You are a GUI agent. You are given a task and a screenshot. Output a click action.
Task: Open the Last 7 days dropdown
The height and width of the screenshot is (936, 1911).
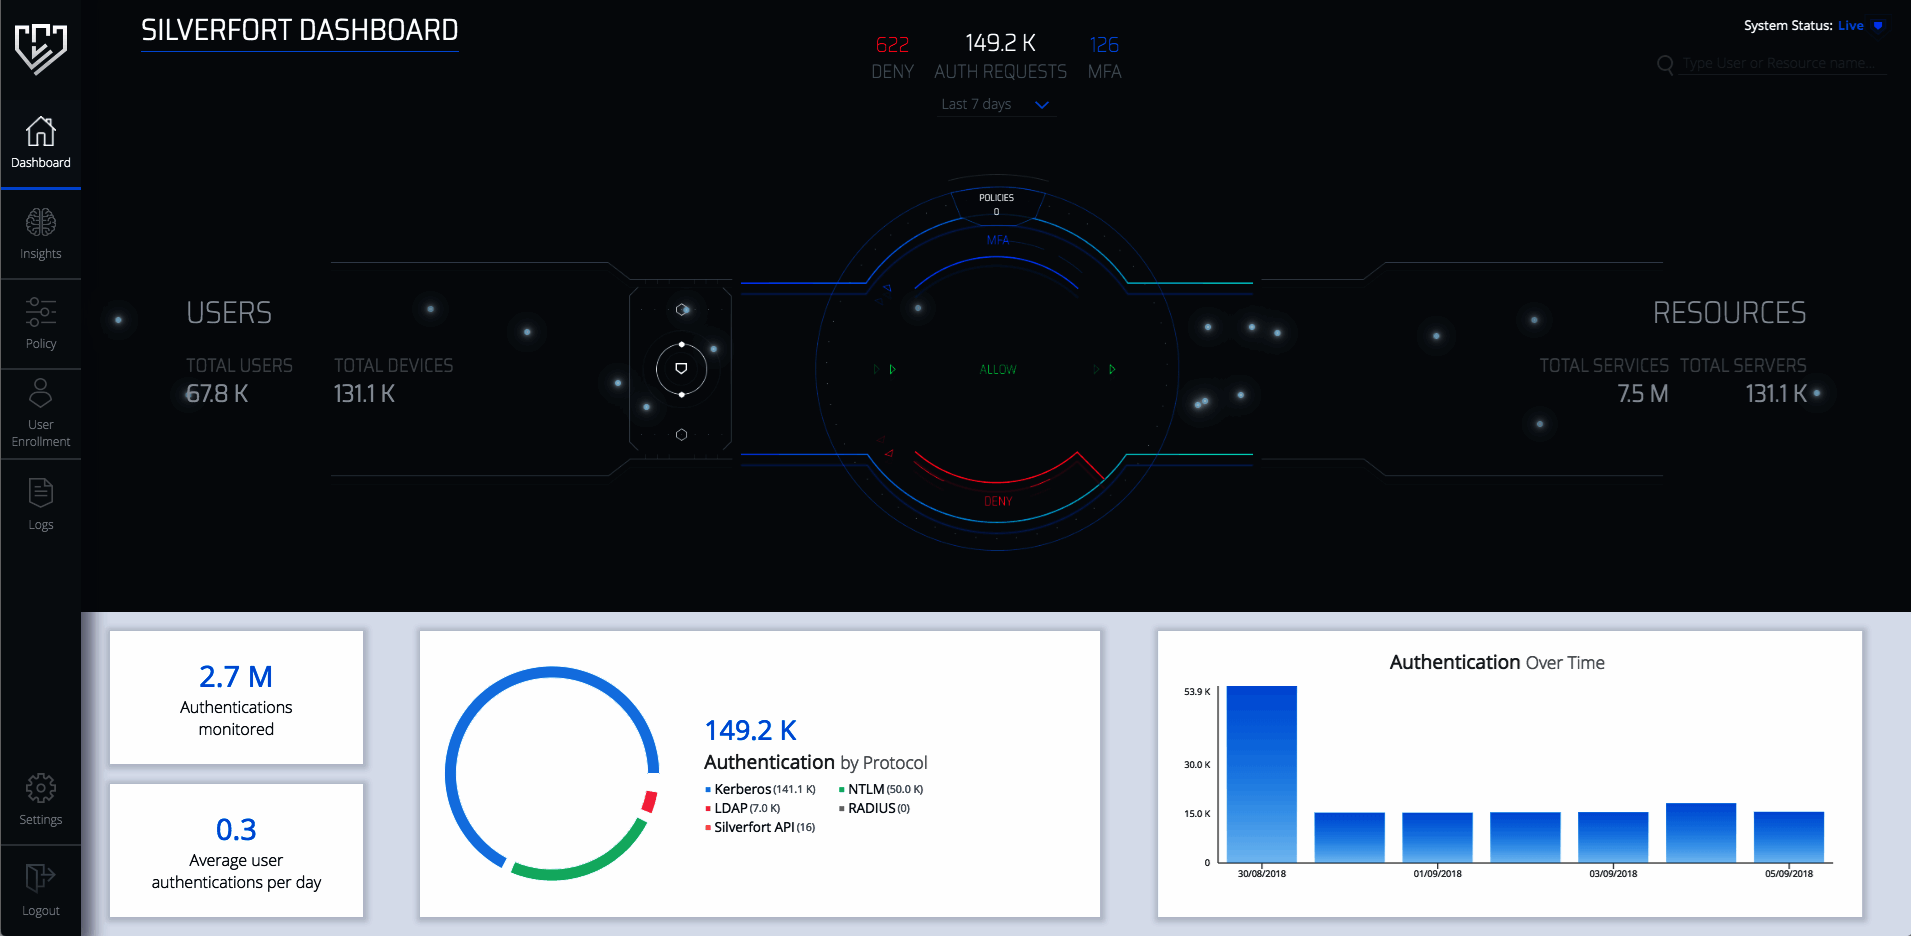point(995,104)
